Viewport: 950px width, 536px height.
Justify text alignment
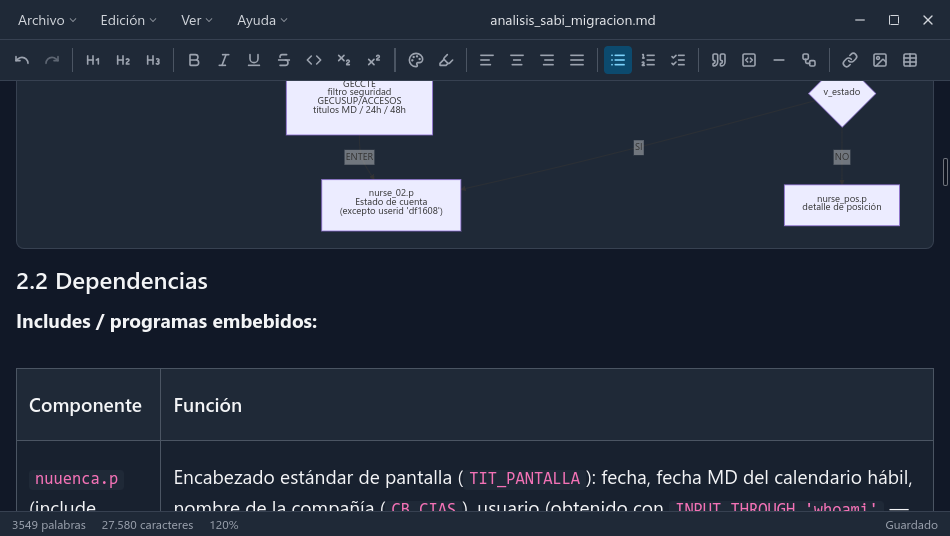coord(577,60)
